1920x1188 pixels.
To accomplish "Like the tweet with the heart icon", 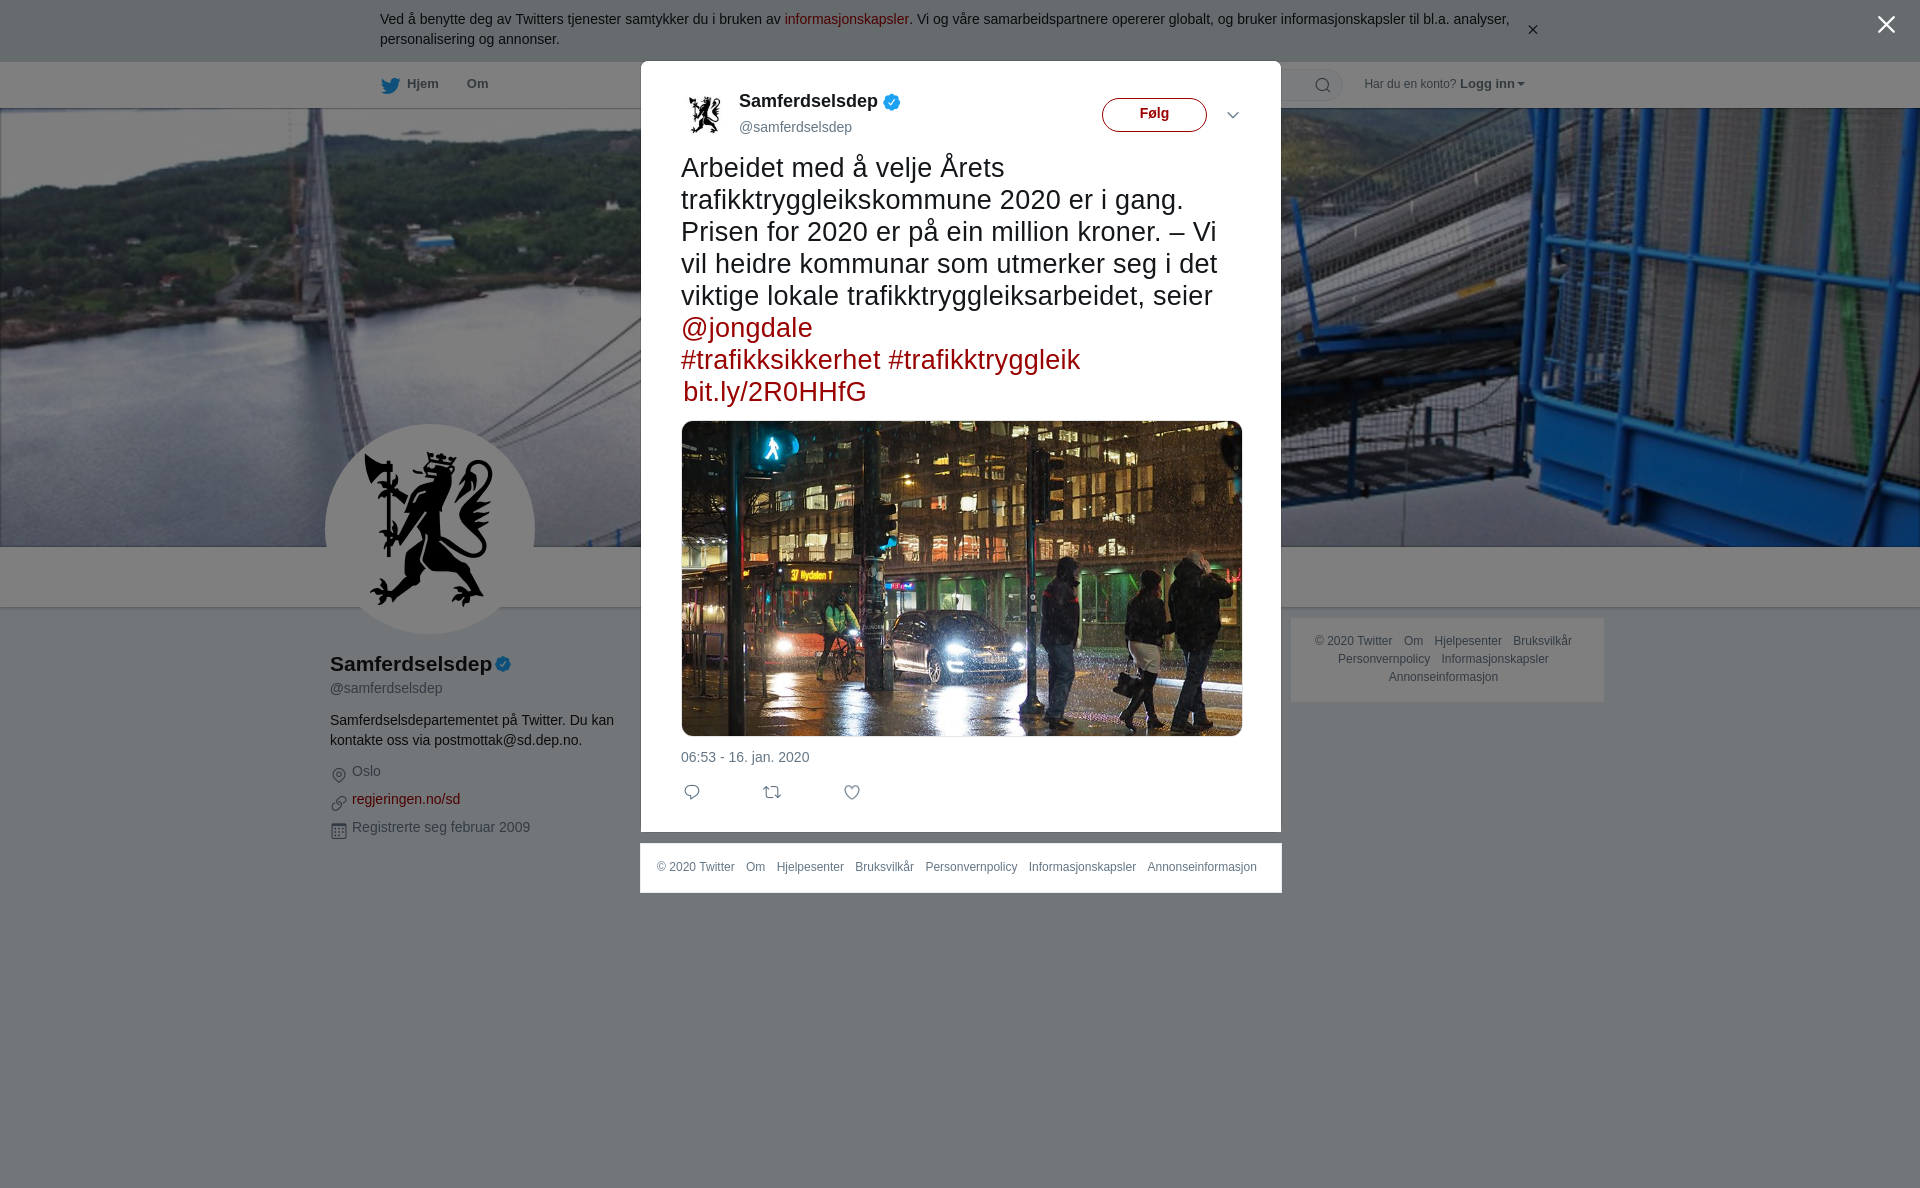I will (x=852, y=792).
